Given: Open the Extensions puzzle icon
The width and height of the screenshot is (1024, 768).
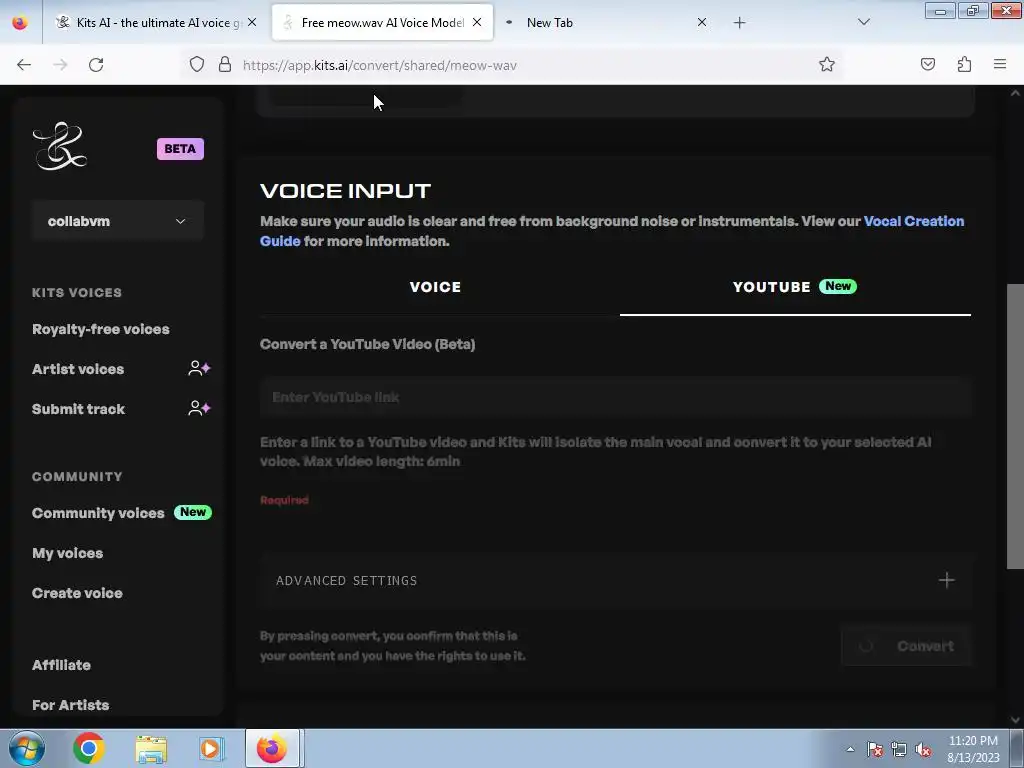Looking at the screenshot, I should click(x=964, y=64).
